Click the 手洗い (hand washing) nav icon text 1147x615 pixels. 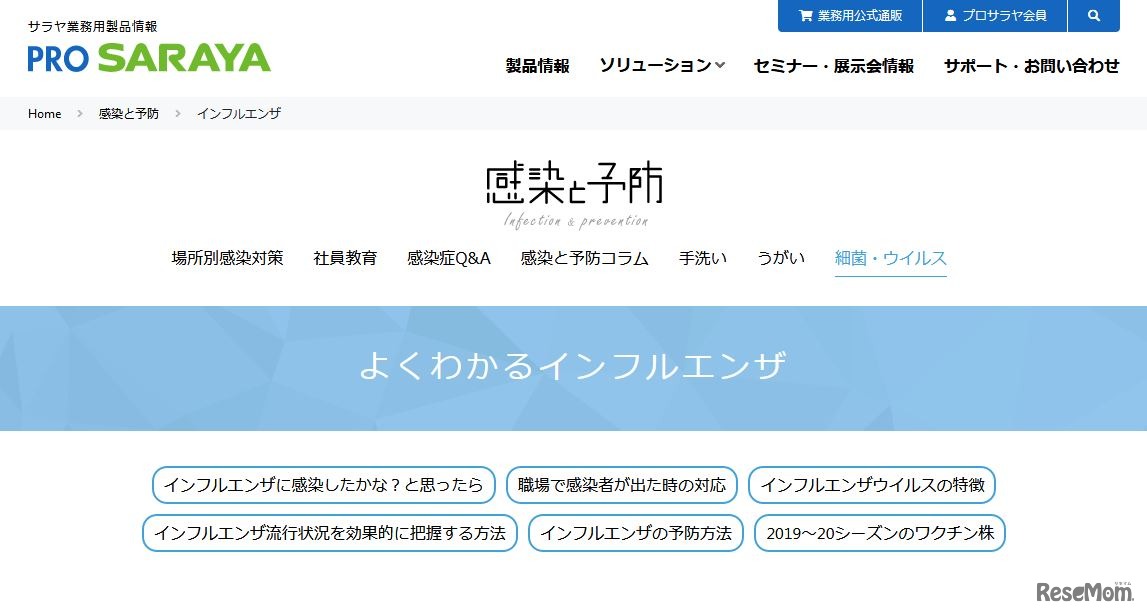pyautogui.click(x=703, y=258)
